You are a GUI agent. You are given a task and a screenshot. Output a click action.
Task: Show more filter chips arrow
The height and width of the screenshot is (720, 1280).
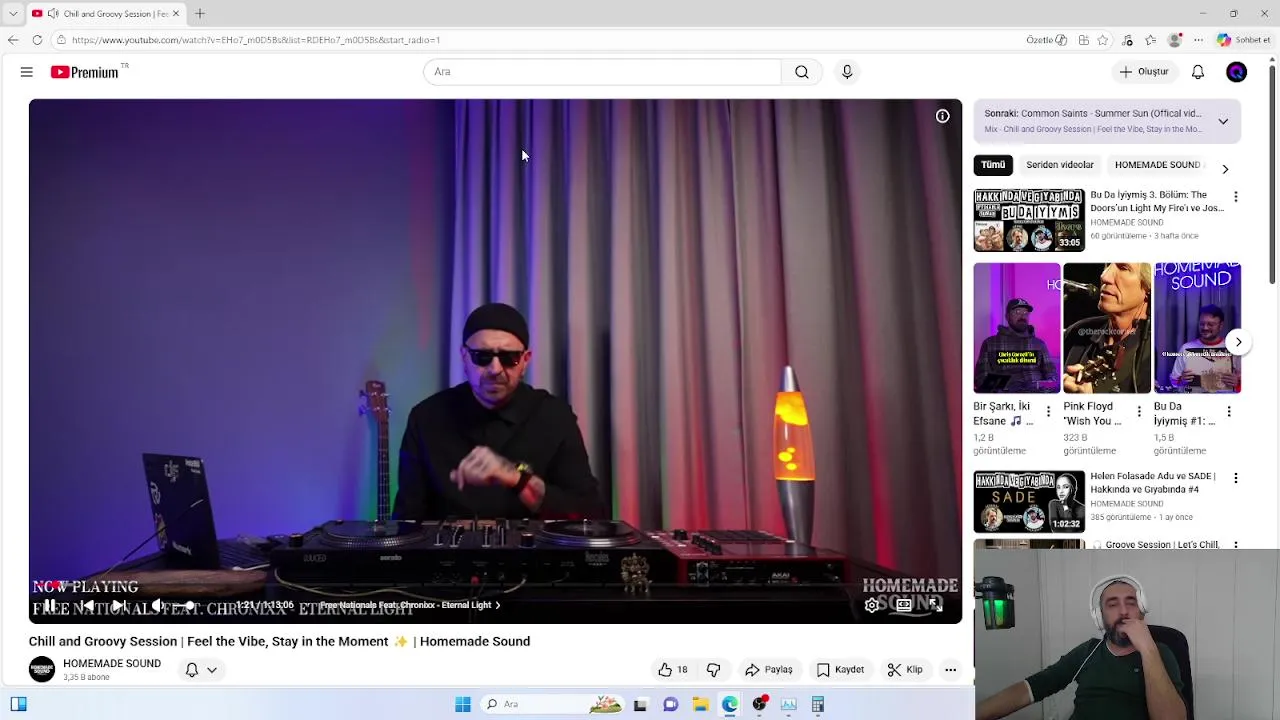pyautogui.click(x=1225, y=169)
